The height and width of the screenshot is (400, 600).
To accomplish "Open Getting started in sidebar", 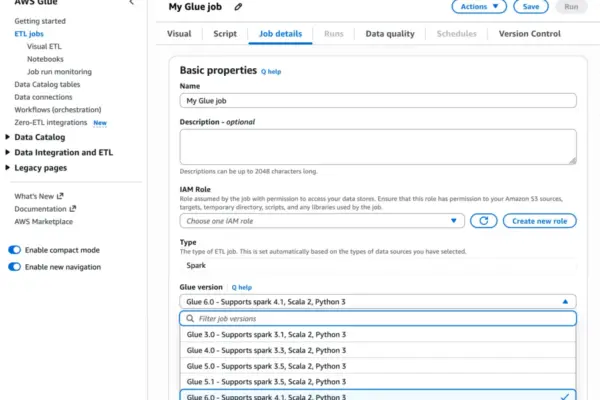I will [40, 21].
